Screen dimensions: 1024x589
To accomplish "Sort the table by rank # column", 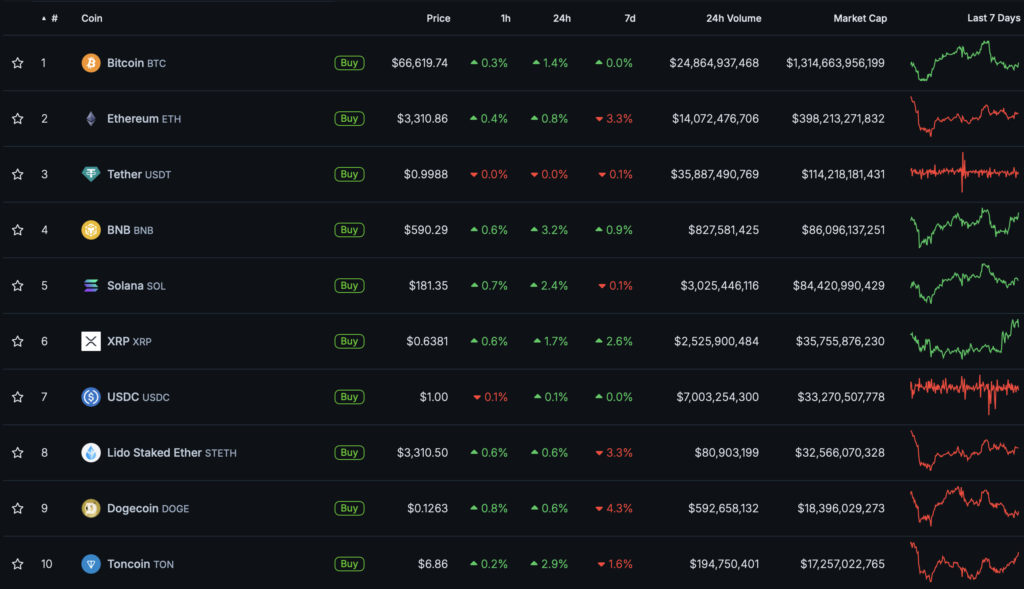I will coord(54,18).
